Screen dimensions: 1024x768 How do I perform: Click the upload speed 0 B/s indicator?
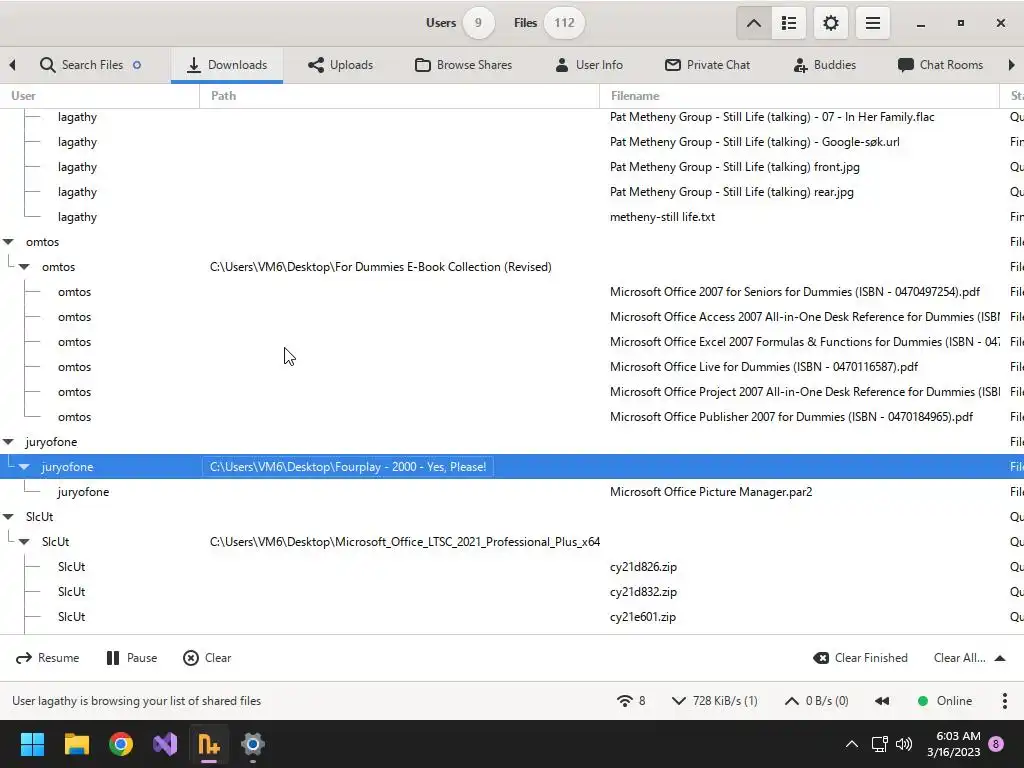[816, 701]
